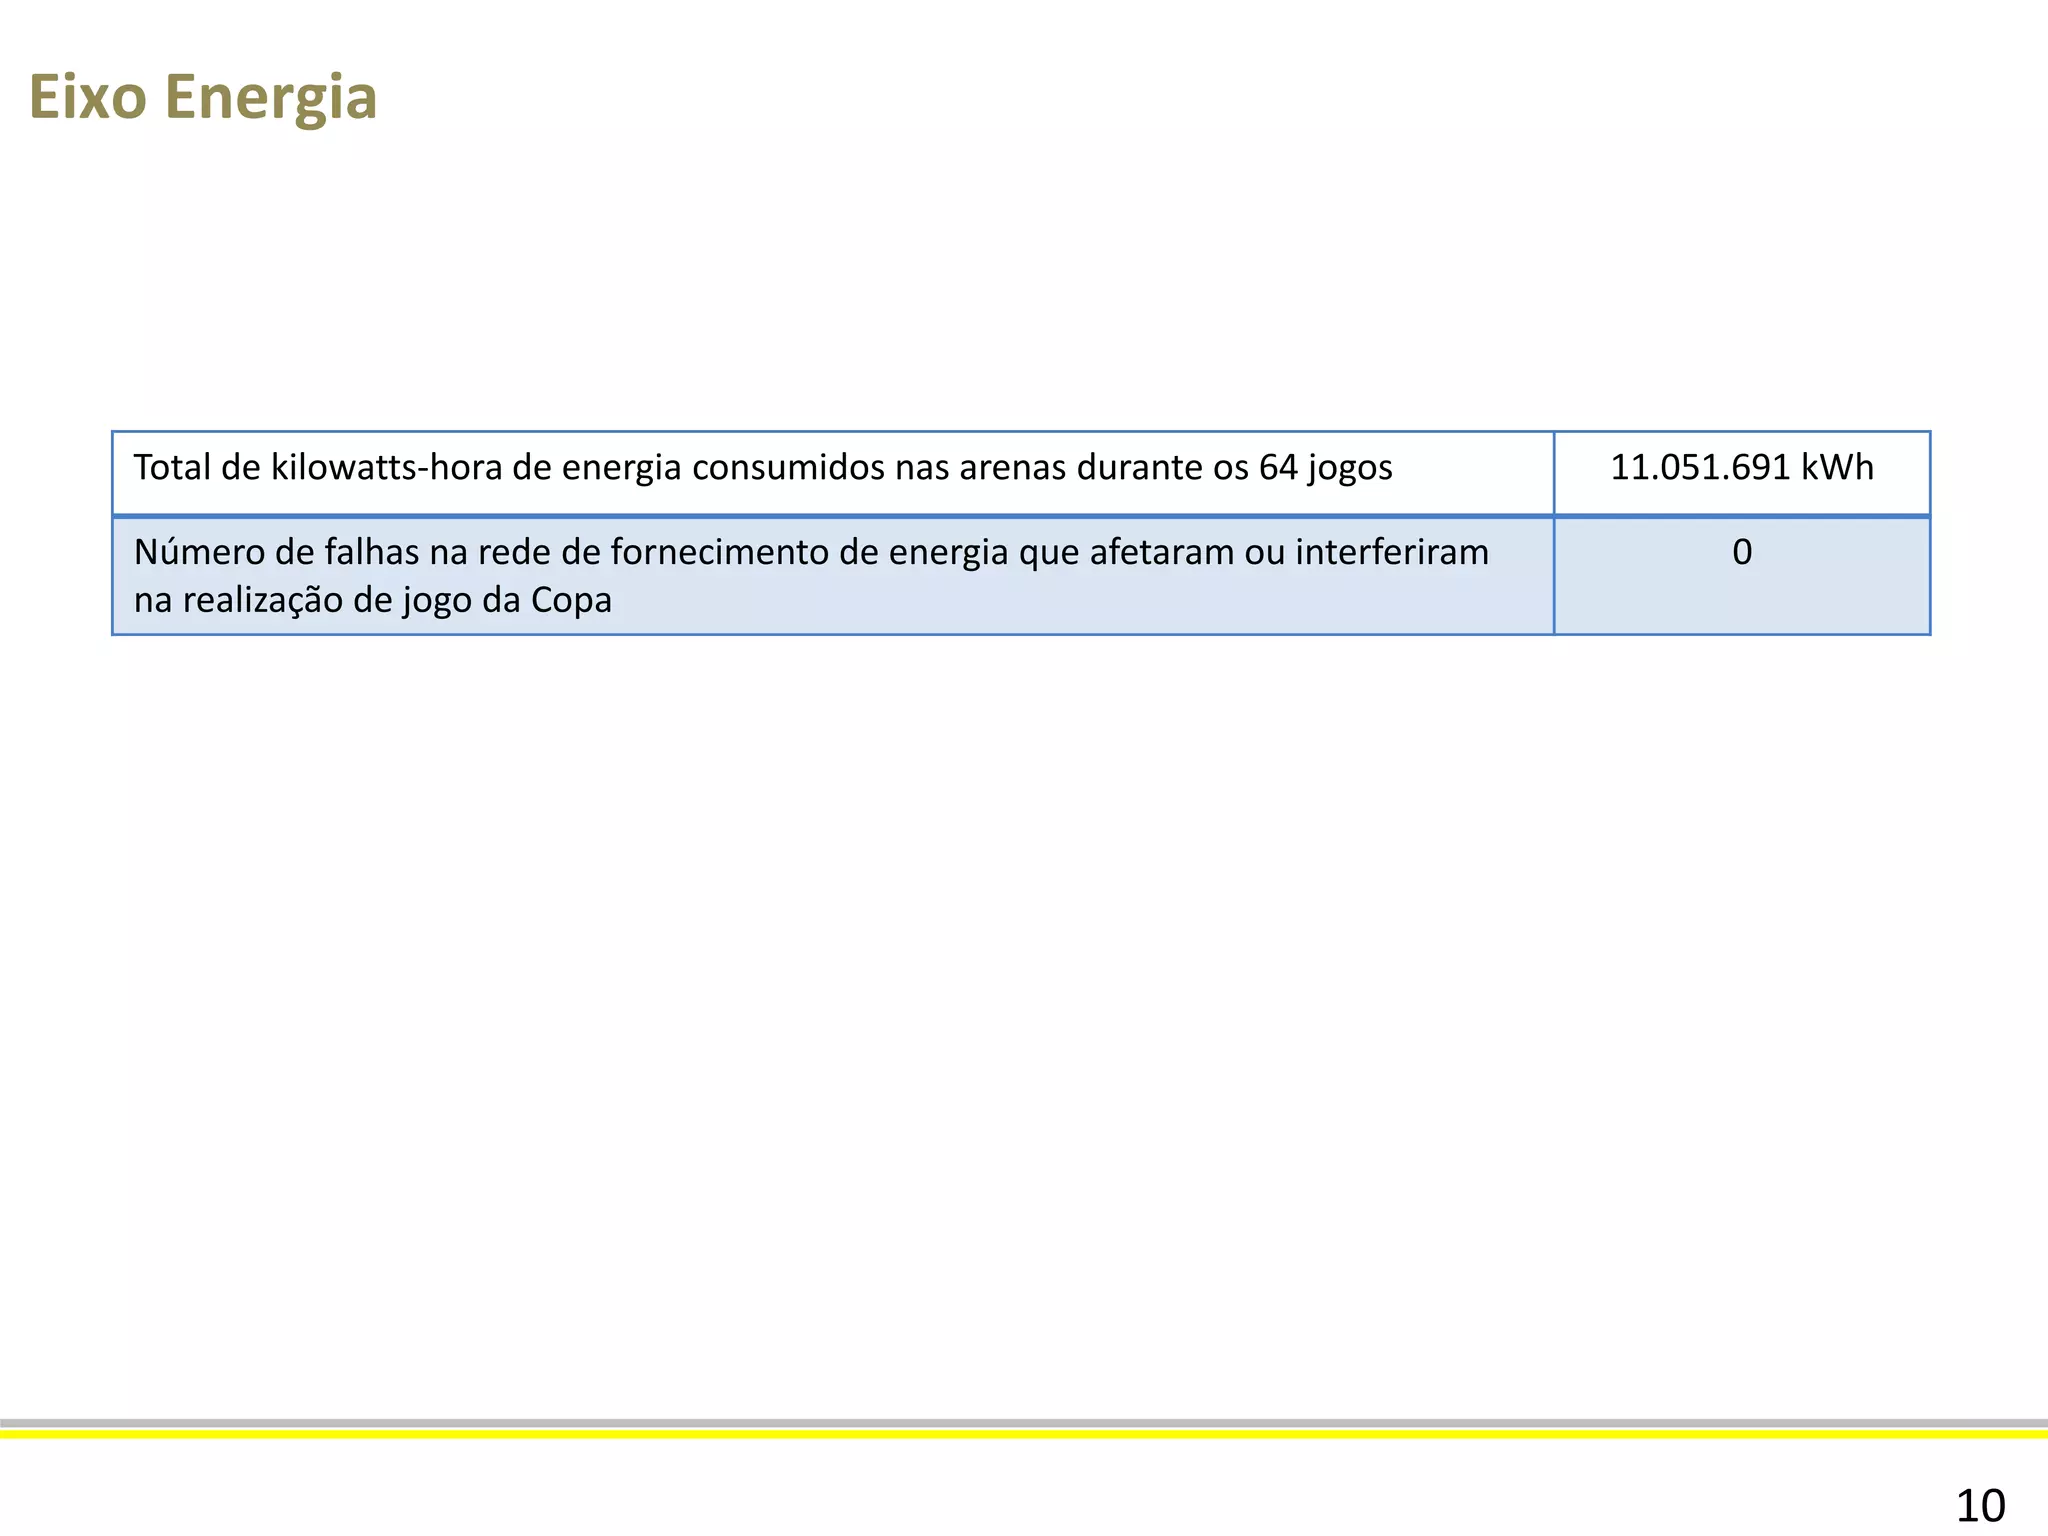The width and height of the screenshot is (2048, 1536).
Task: Click the page number 10
Action: click(x=1980, y=1505)
